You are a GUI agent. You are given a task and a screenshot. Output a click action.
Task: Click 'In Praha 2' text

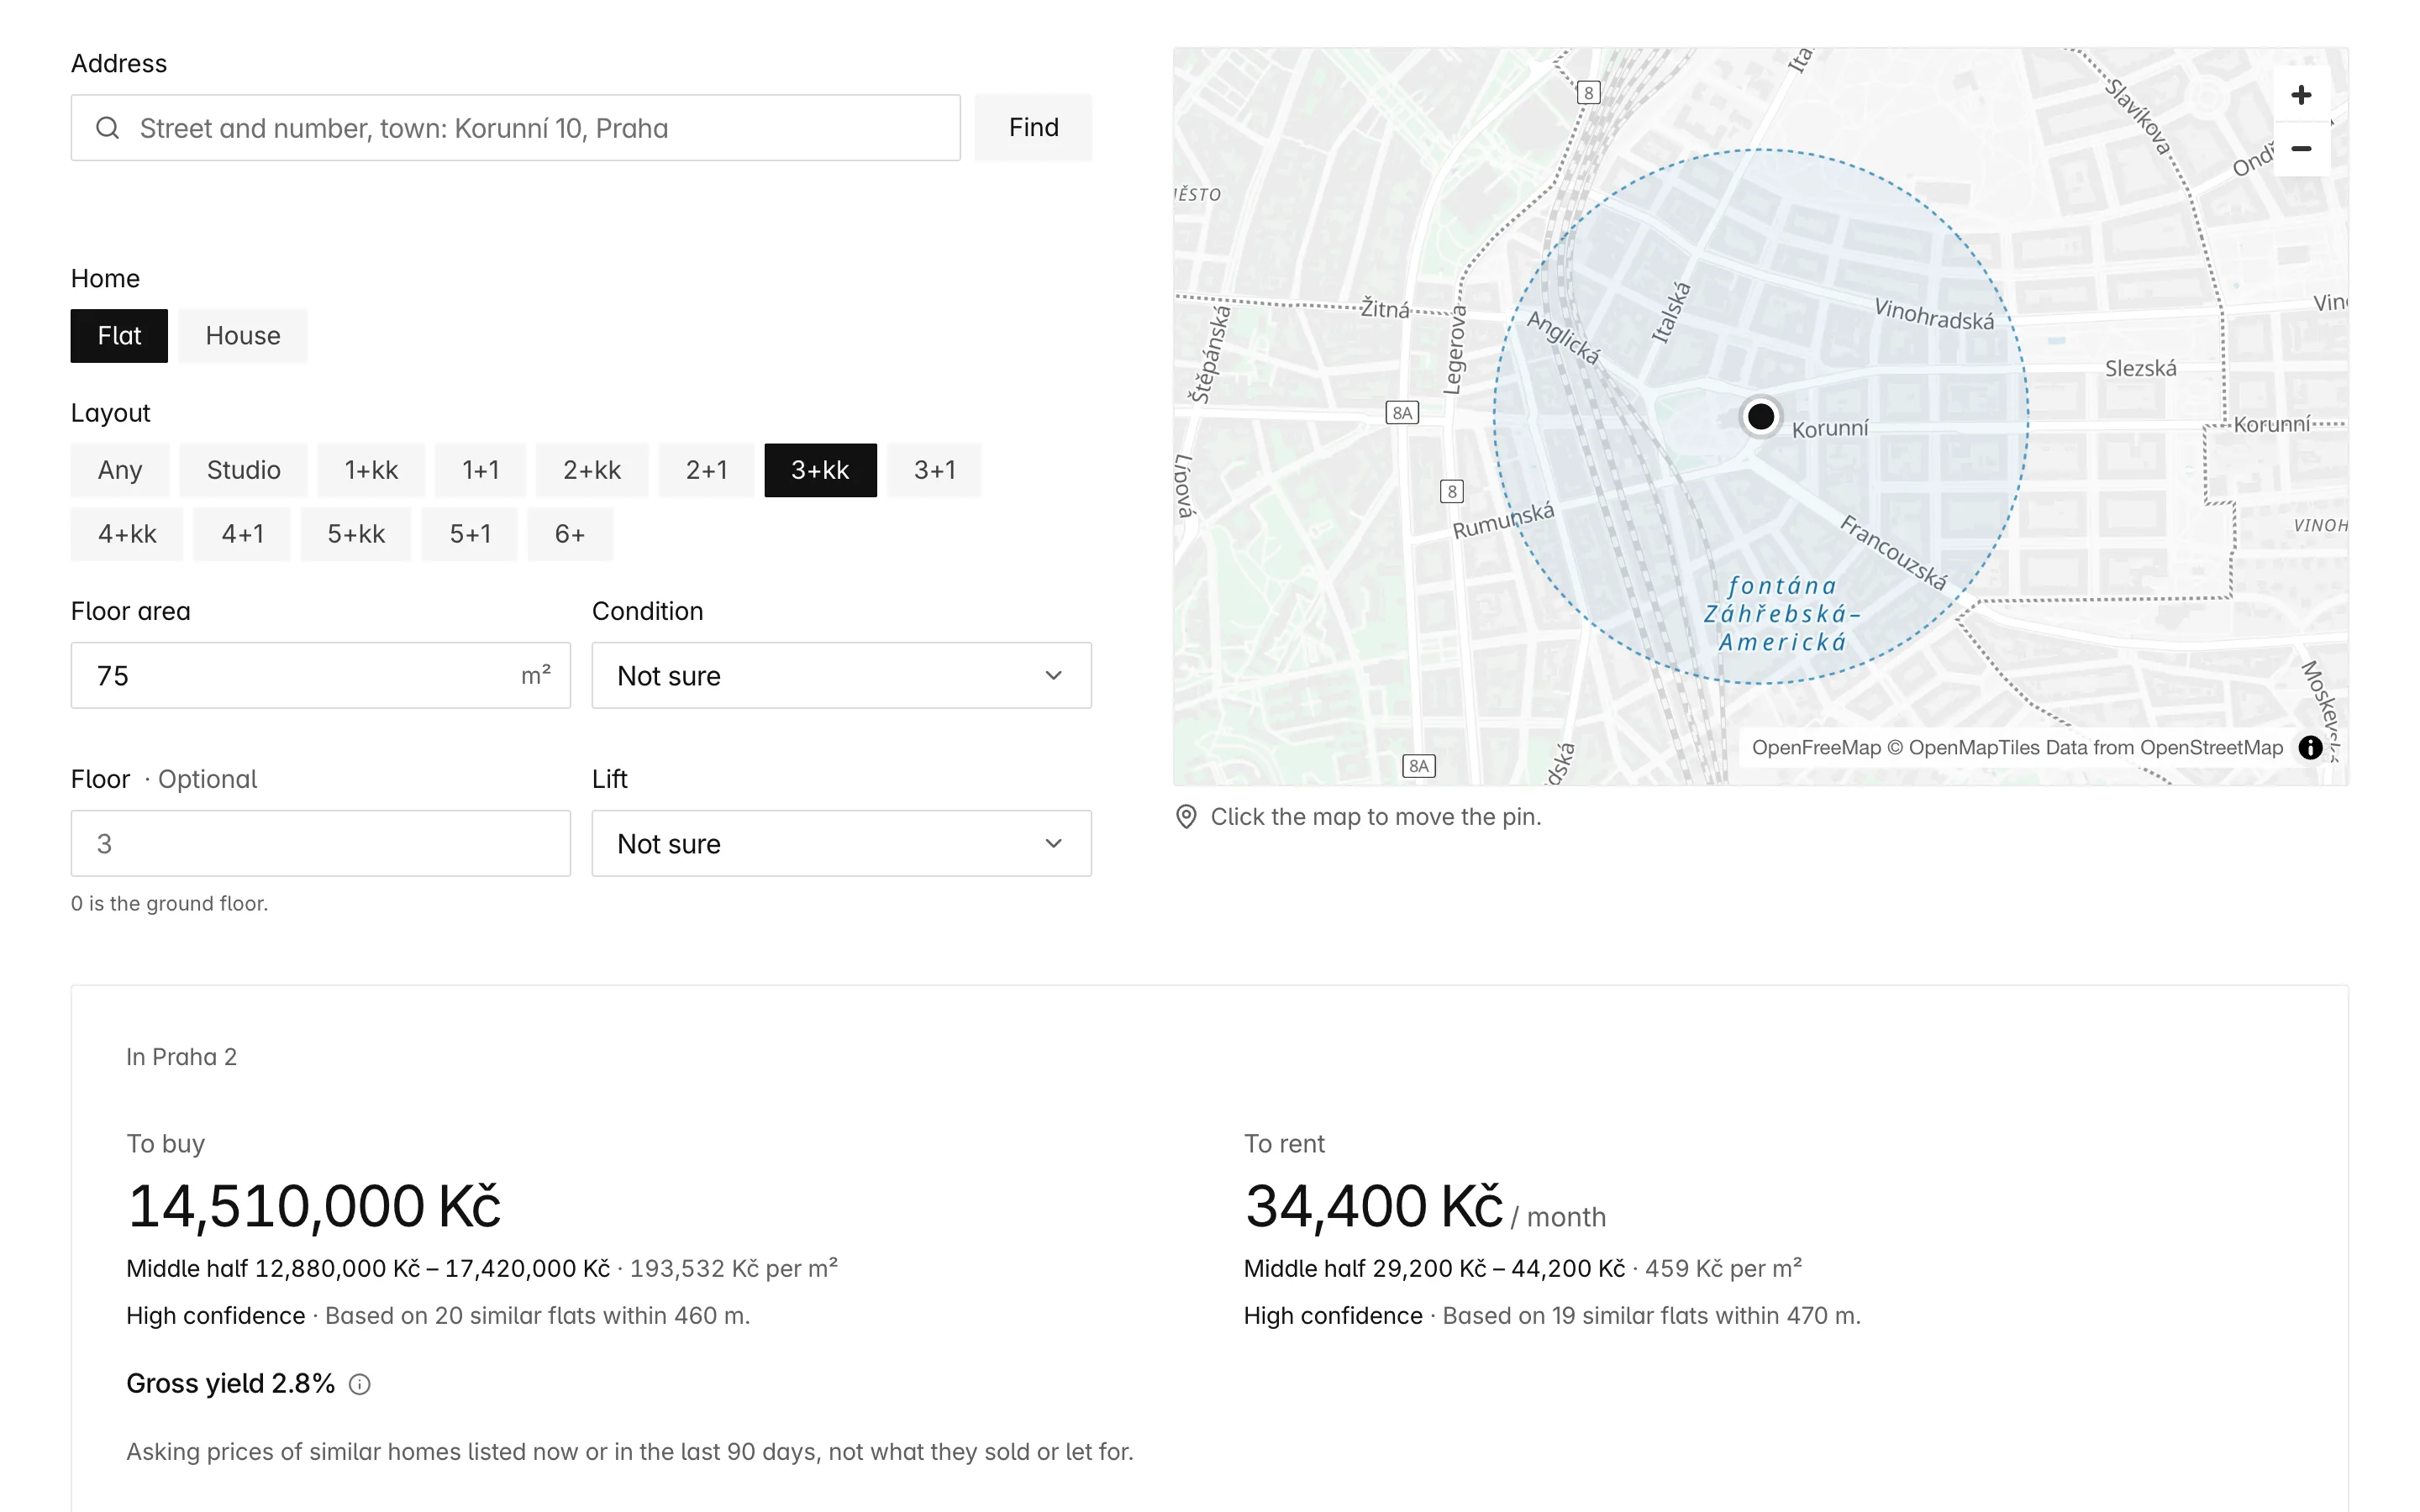(x=181, y=1057)
